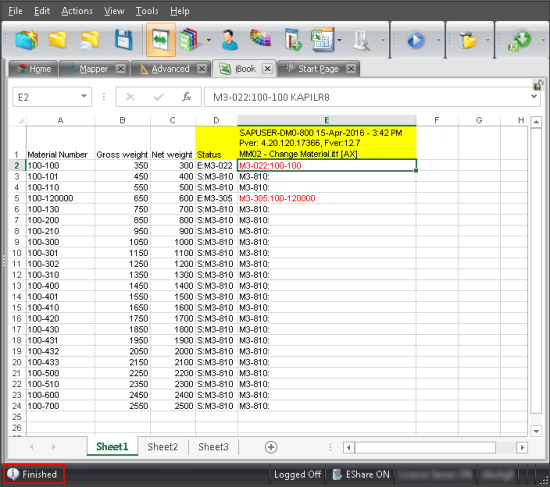
Task: Click the cloud folder toolbar icon
Action: (89, 40)
